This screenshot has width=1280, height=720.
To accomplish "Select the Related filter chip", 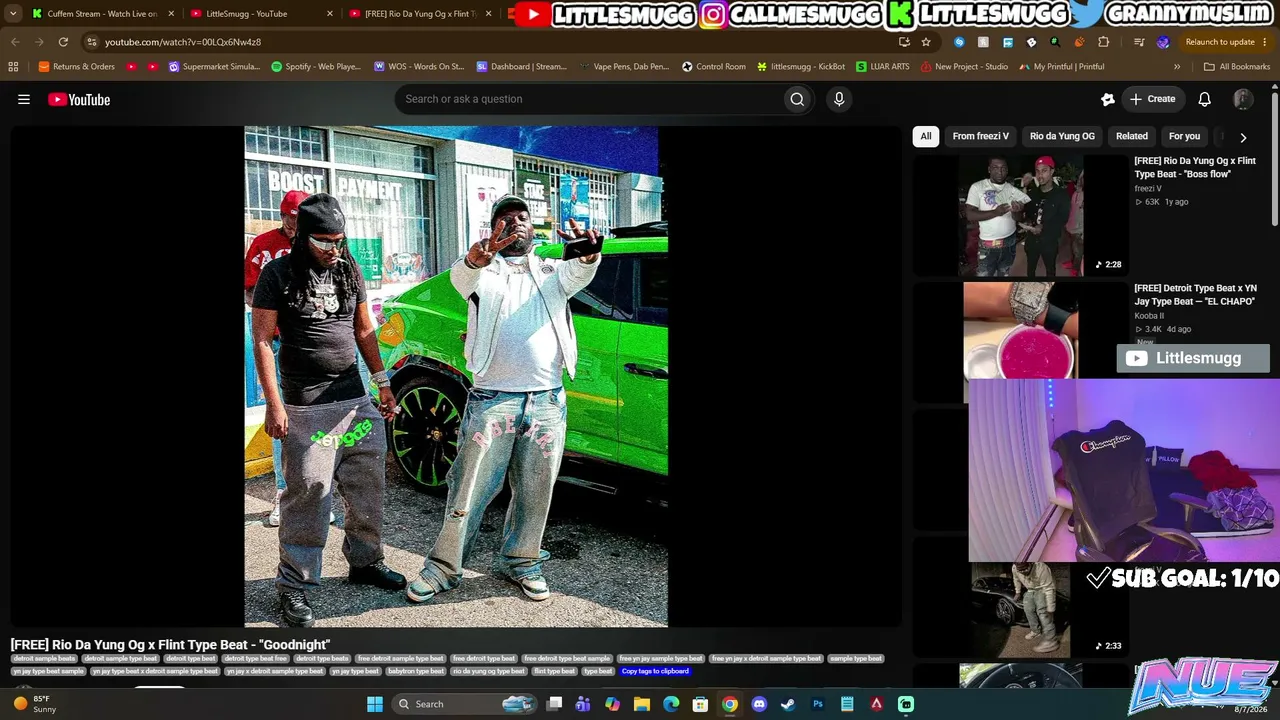I will 1132,136.
